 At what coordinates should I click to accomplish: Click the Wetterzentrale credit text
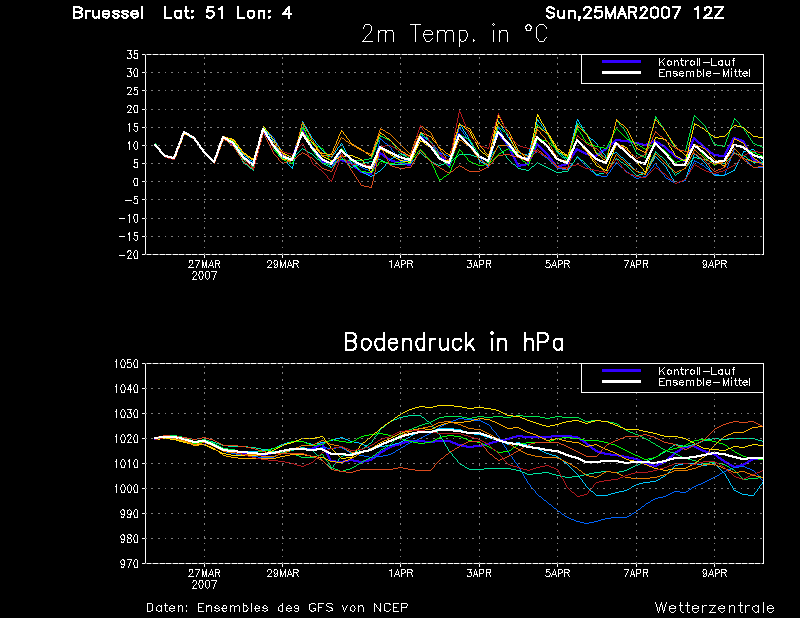coord(714,607)
